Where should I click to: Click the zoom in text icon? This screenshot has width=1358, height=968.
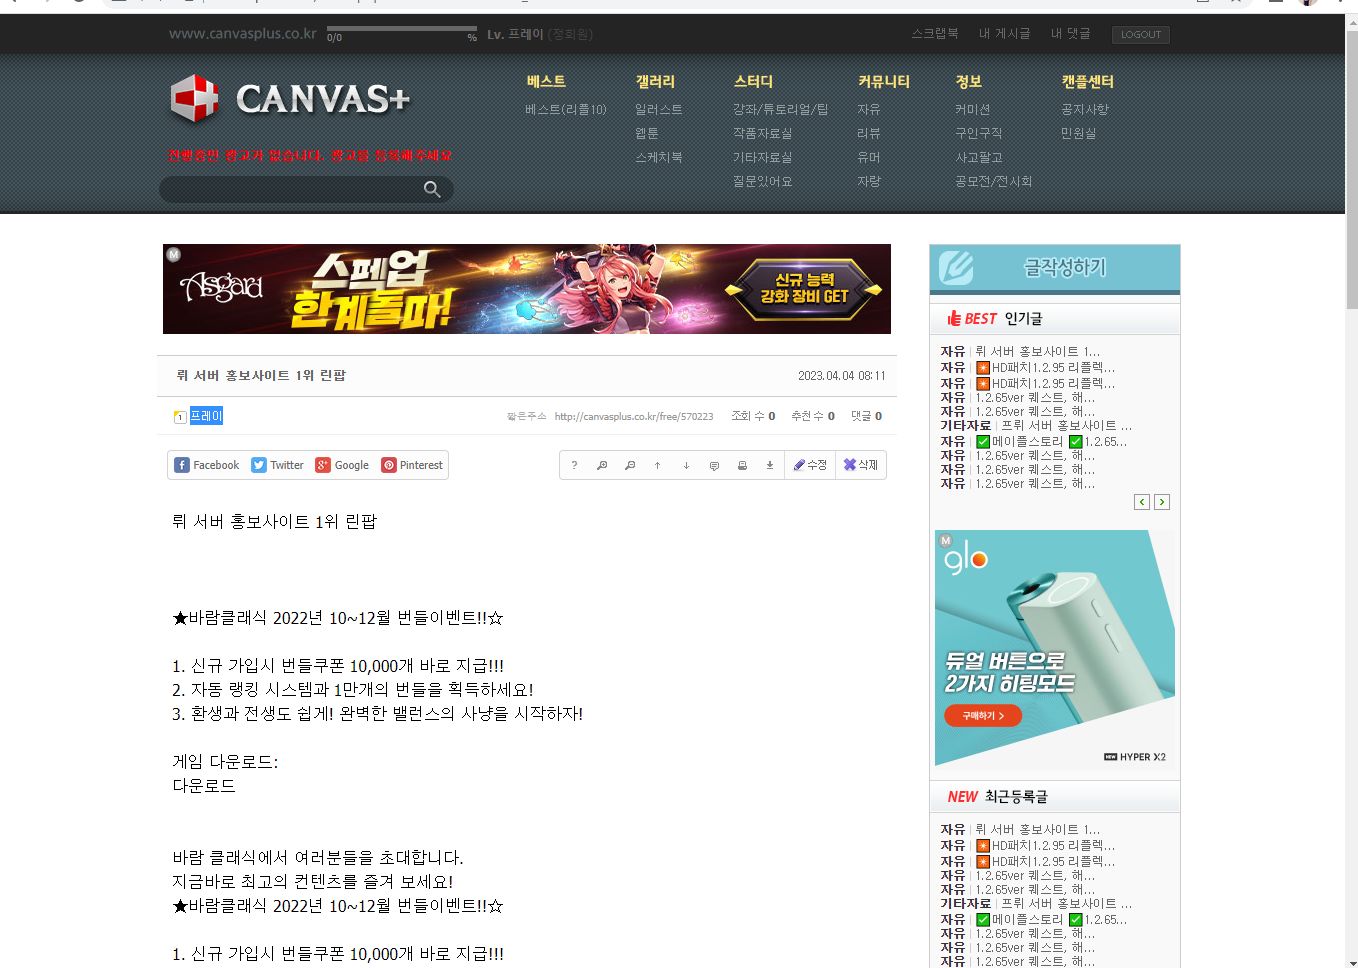[602, 465]
